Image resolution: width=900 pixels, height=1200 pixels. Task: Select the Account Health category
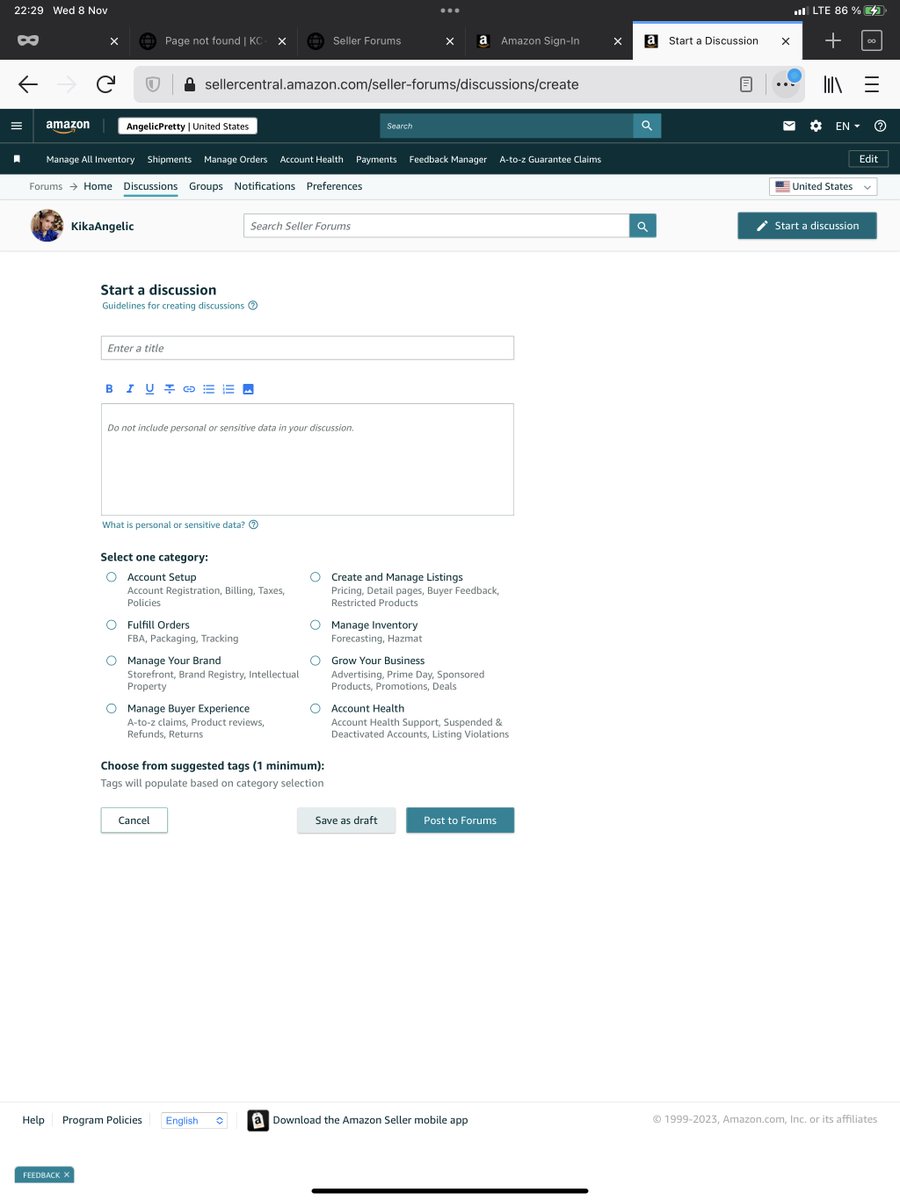coord(315,709)
